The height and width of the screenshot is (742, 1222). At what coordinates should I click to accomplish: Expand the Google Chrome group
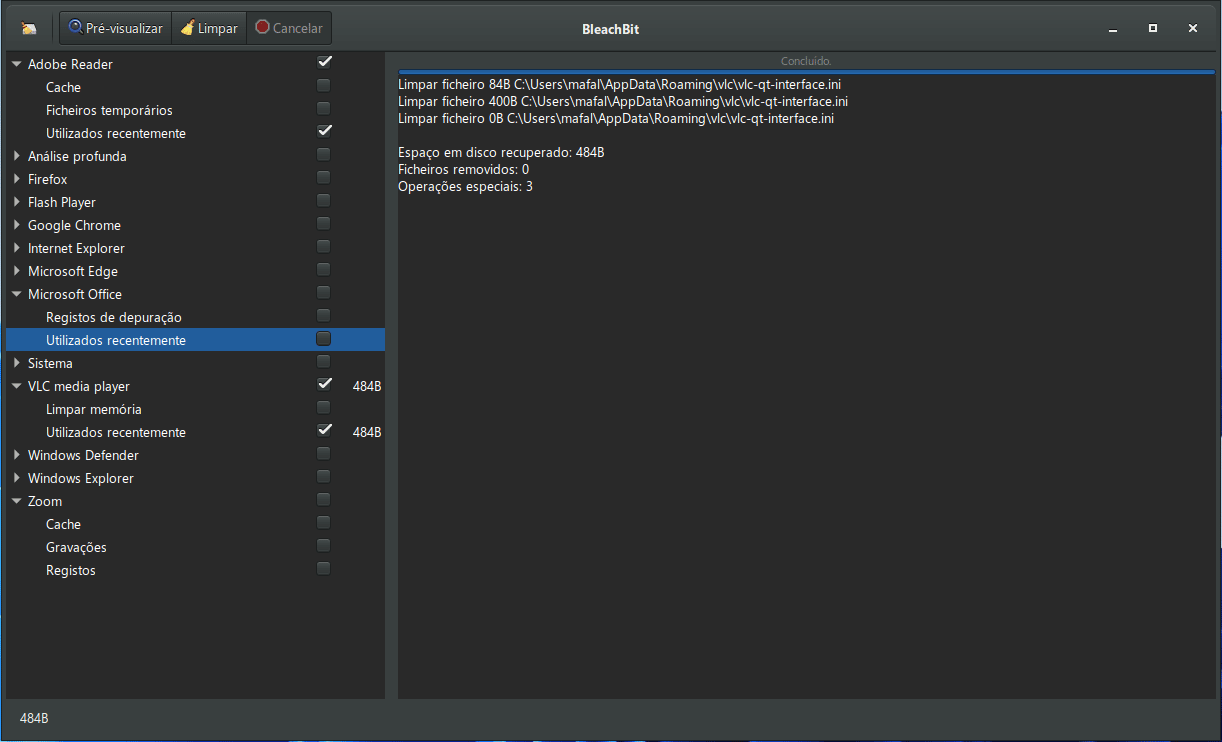[x=16, y=225]
